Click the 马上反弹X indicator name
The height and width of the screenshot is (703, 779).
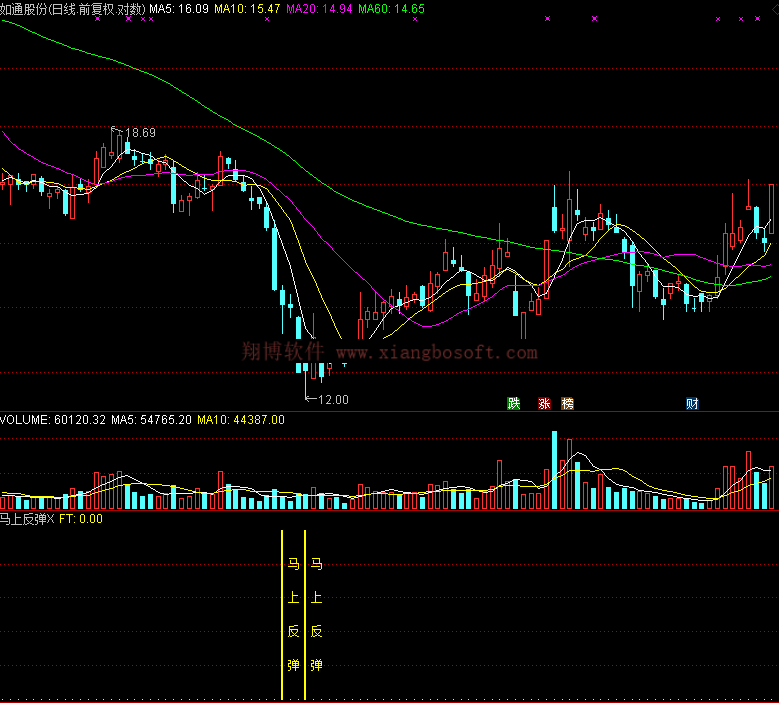[x=27, y=519]
